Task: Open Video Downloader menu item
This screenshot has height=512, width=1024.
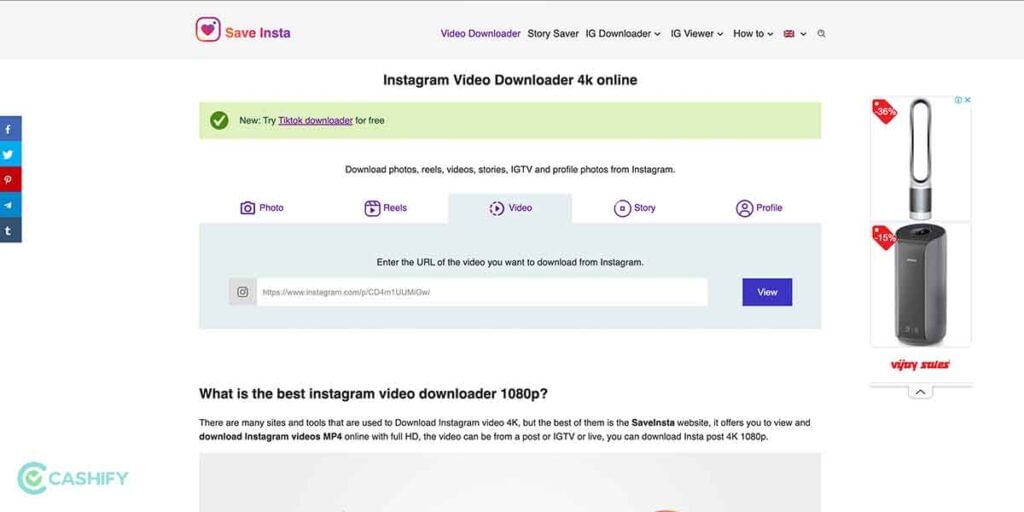Action: [481, 34]
